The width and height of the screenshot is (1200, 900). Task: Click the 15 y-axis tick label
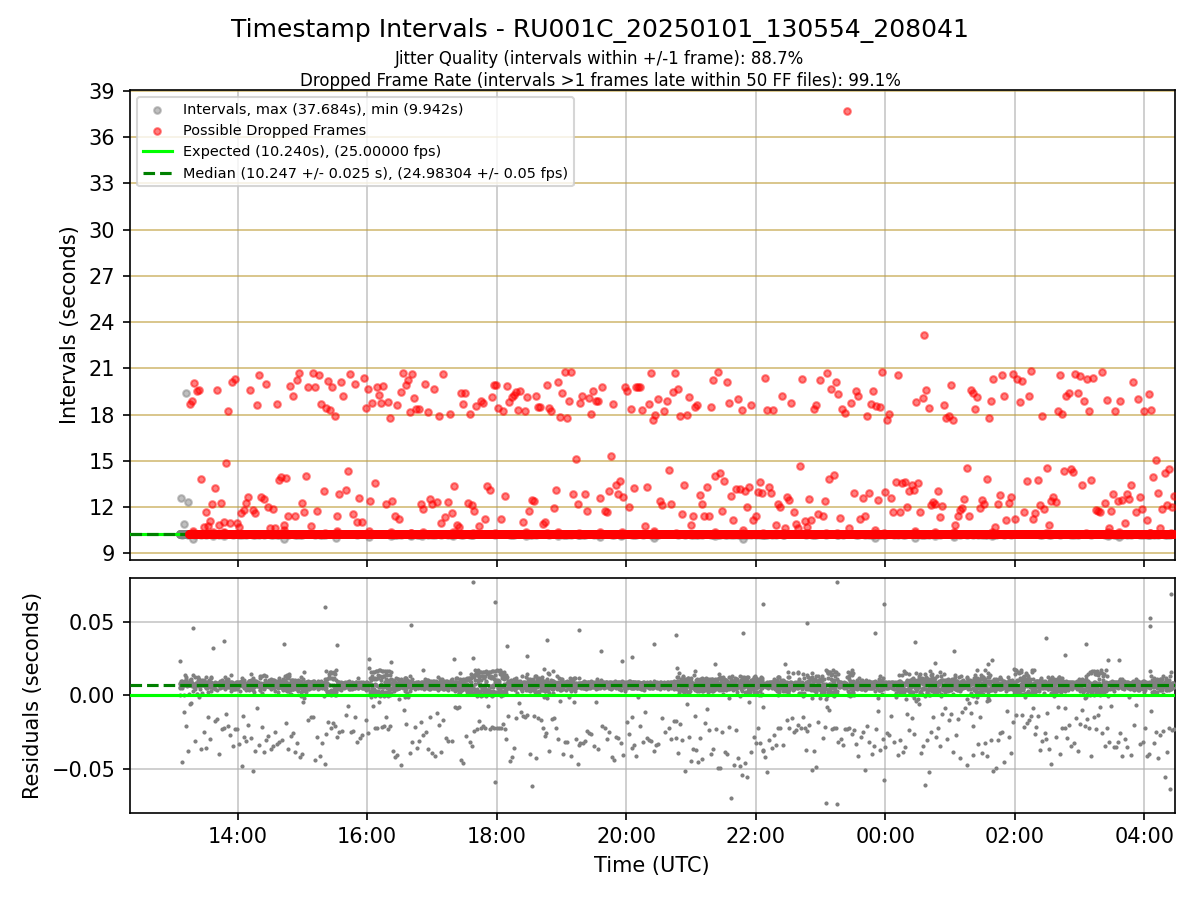(x=101, y=461)
